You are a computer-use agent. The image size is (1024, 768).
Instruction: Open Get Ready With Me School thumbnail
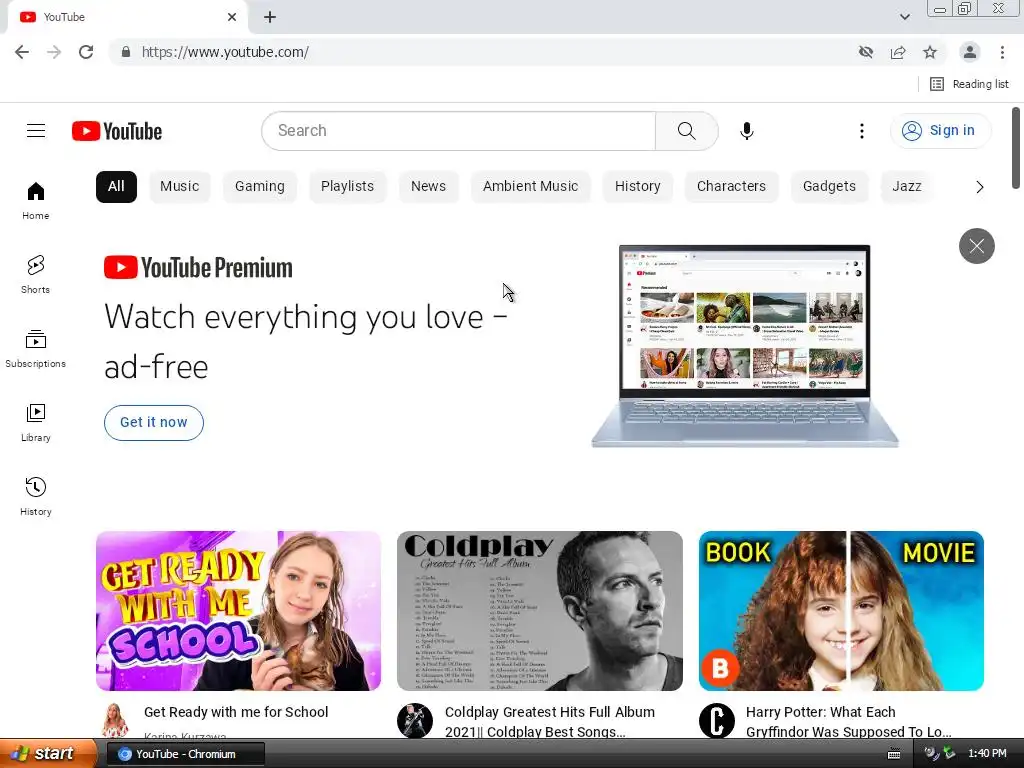(238, 611)
